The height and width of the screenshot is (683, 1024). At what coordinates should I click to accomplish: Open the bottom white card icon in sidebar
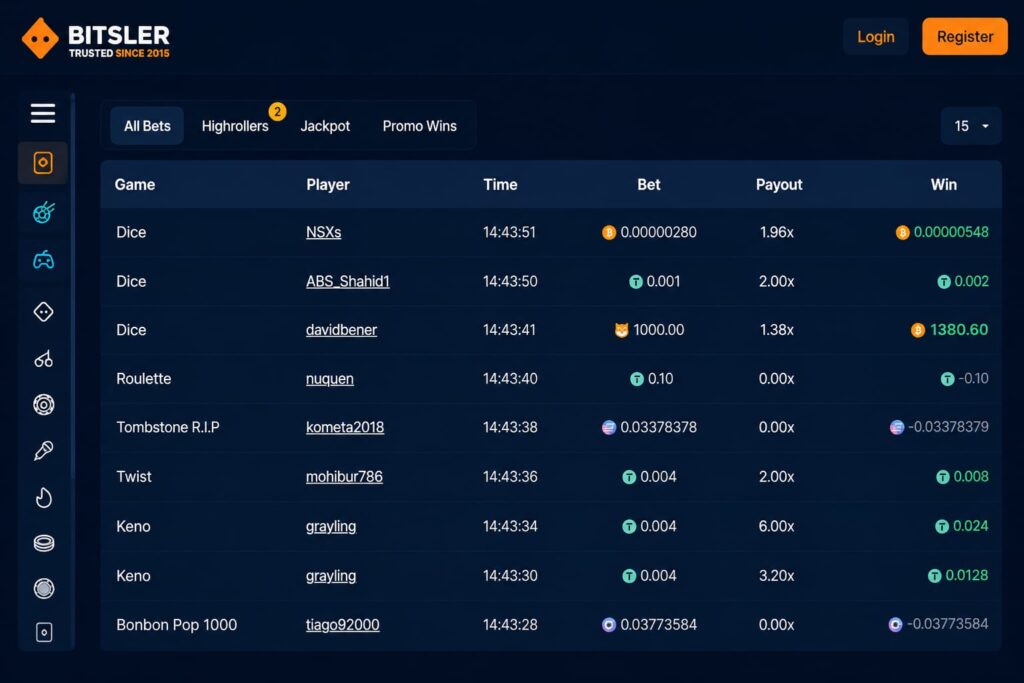(44, 632)
